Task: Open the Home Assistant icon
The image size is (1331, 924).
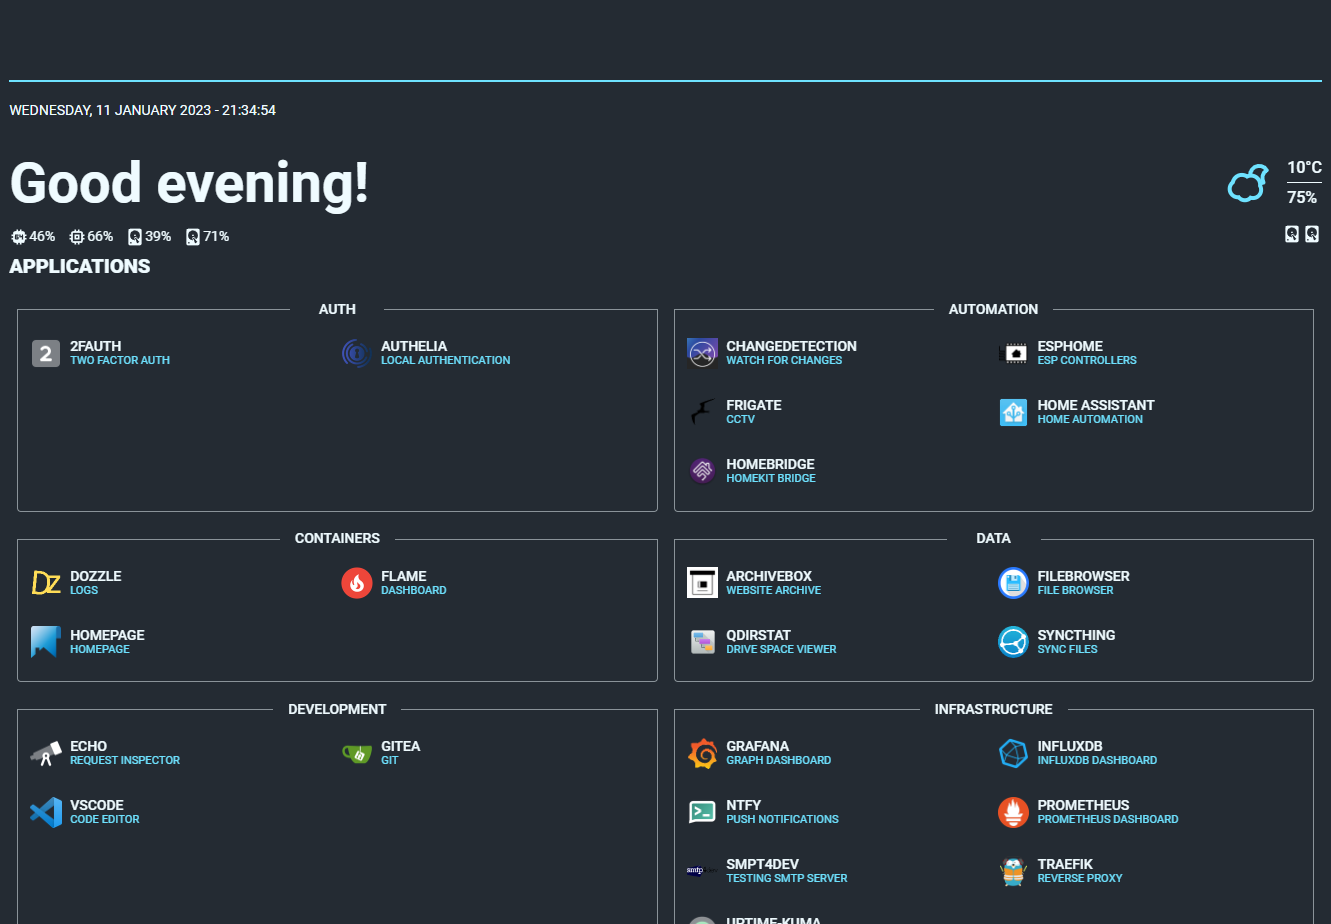Action: (1013, 412)
